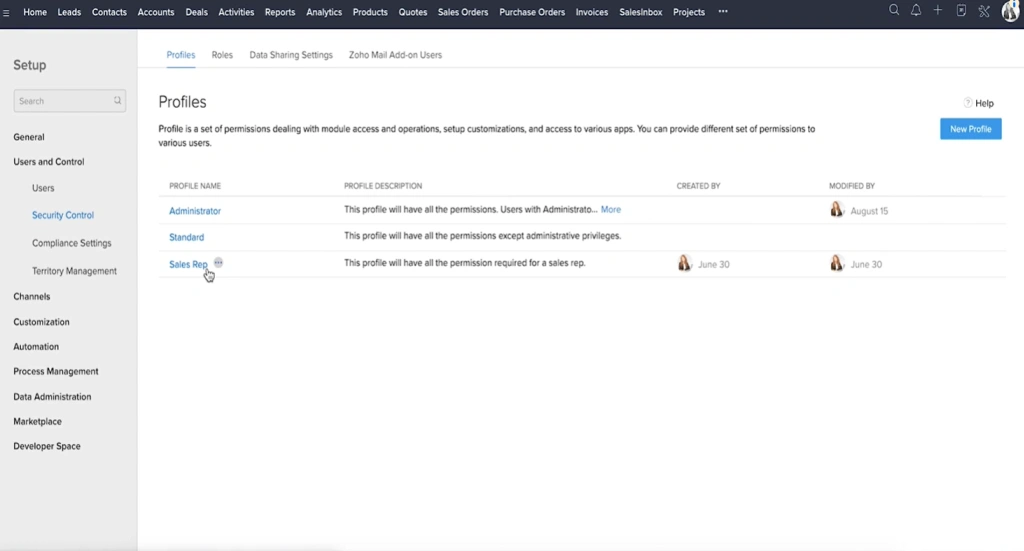
Task: Open Users under Users and Control
Action: click(43, 188)
